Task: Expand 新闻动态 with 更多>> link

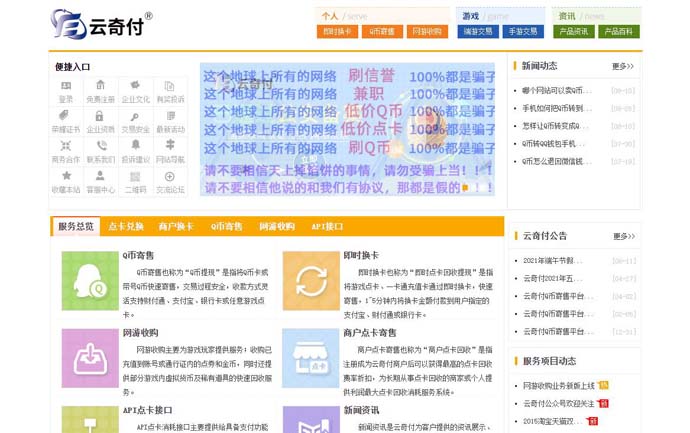Action: point(623,67)
